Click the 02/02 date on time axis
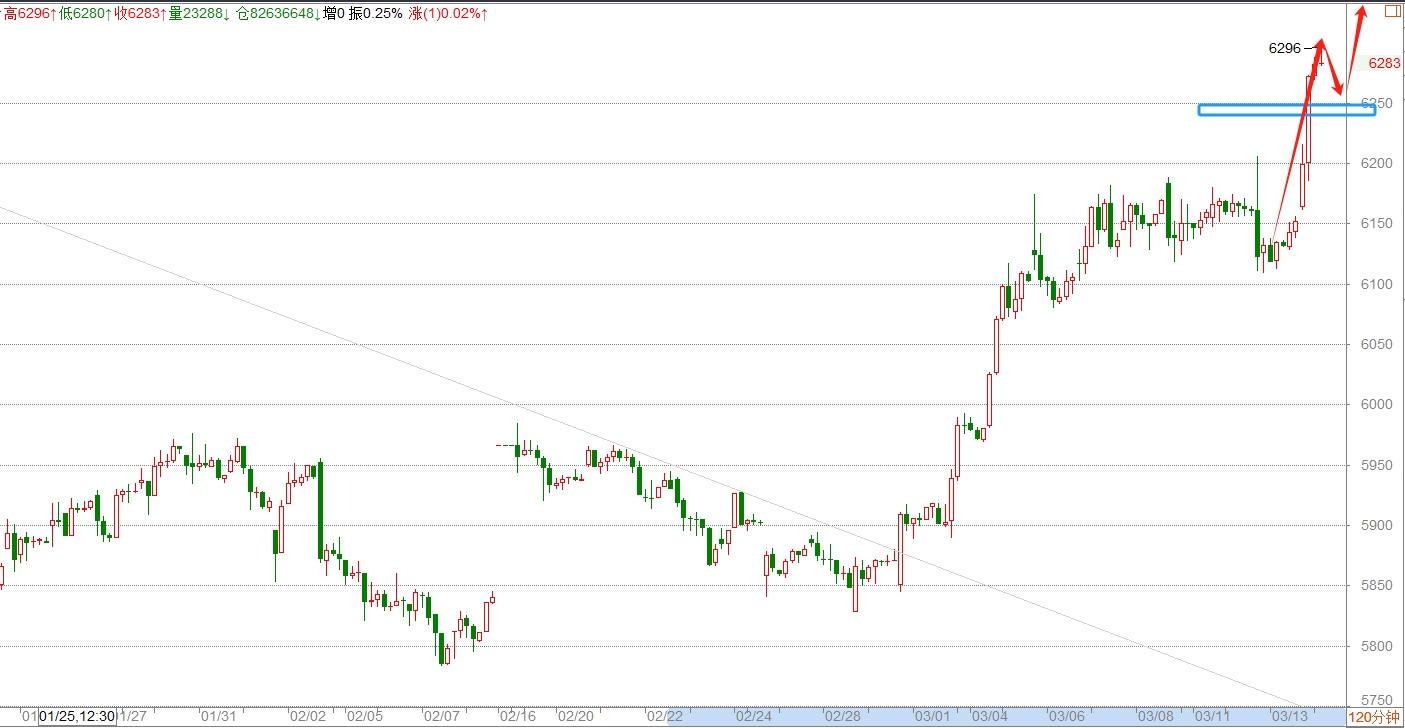The height and width of the screenshot is (728, 1405). pyautogui.click(x=308, y=717)
